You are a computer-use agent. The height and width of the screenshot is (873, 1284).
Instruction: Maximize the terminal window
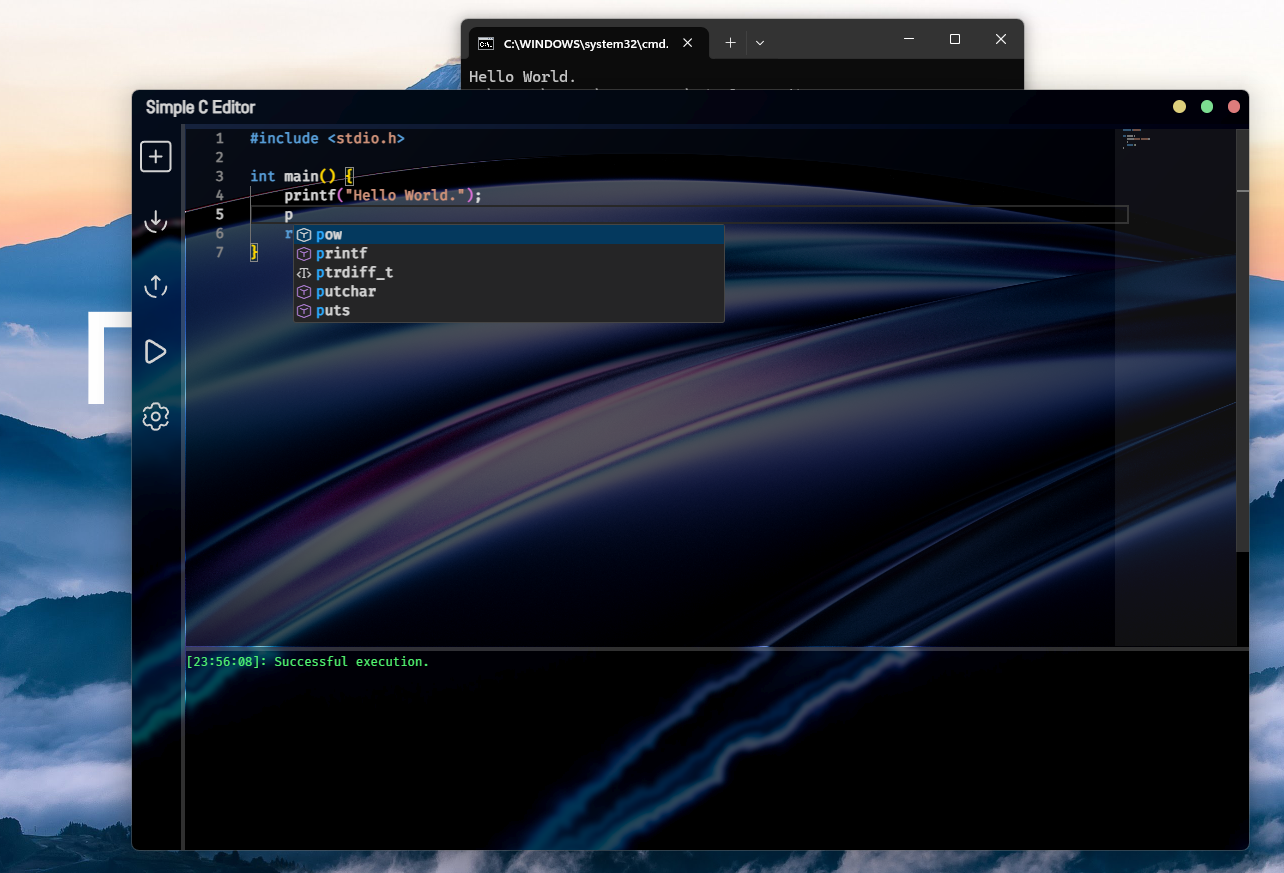[955, 39]
